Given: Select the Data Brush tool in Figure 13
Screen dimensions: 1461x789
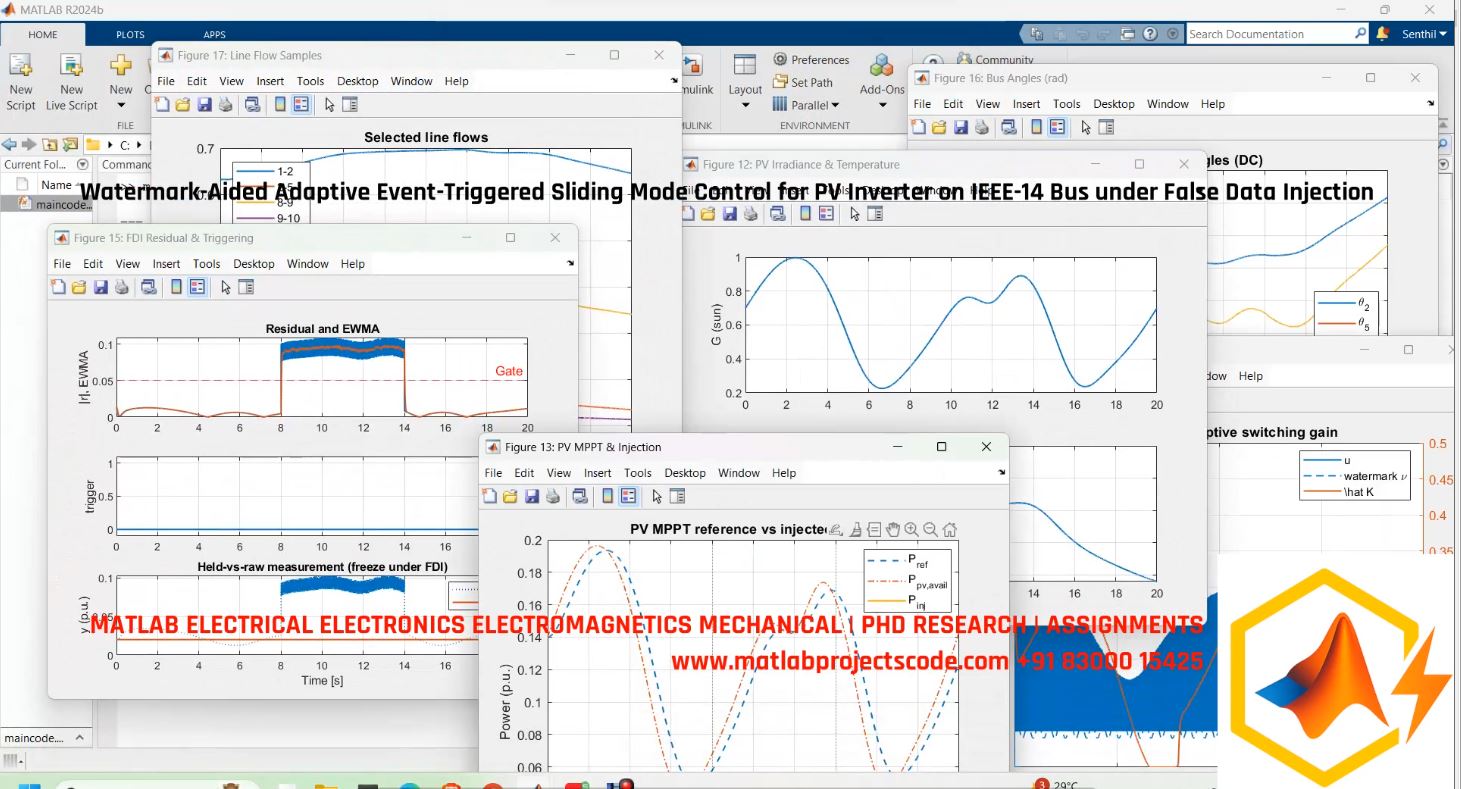Looking at the screenshot, I should coord(856,529).
